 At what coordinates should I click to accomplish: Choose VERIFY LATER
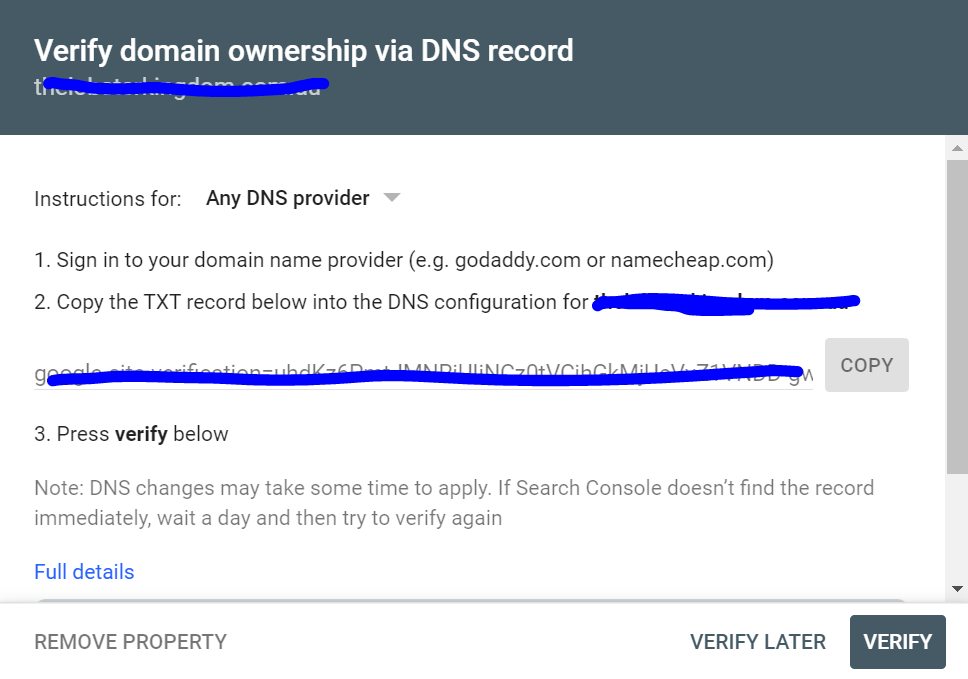click(x=758, y=642)
